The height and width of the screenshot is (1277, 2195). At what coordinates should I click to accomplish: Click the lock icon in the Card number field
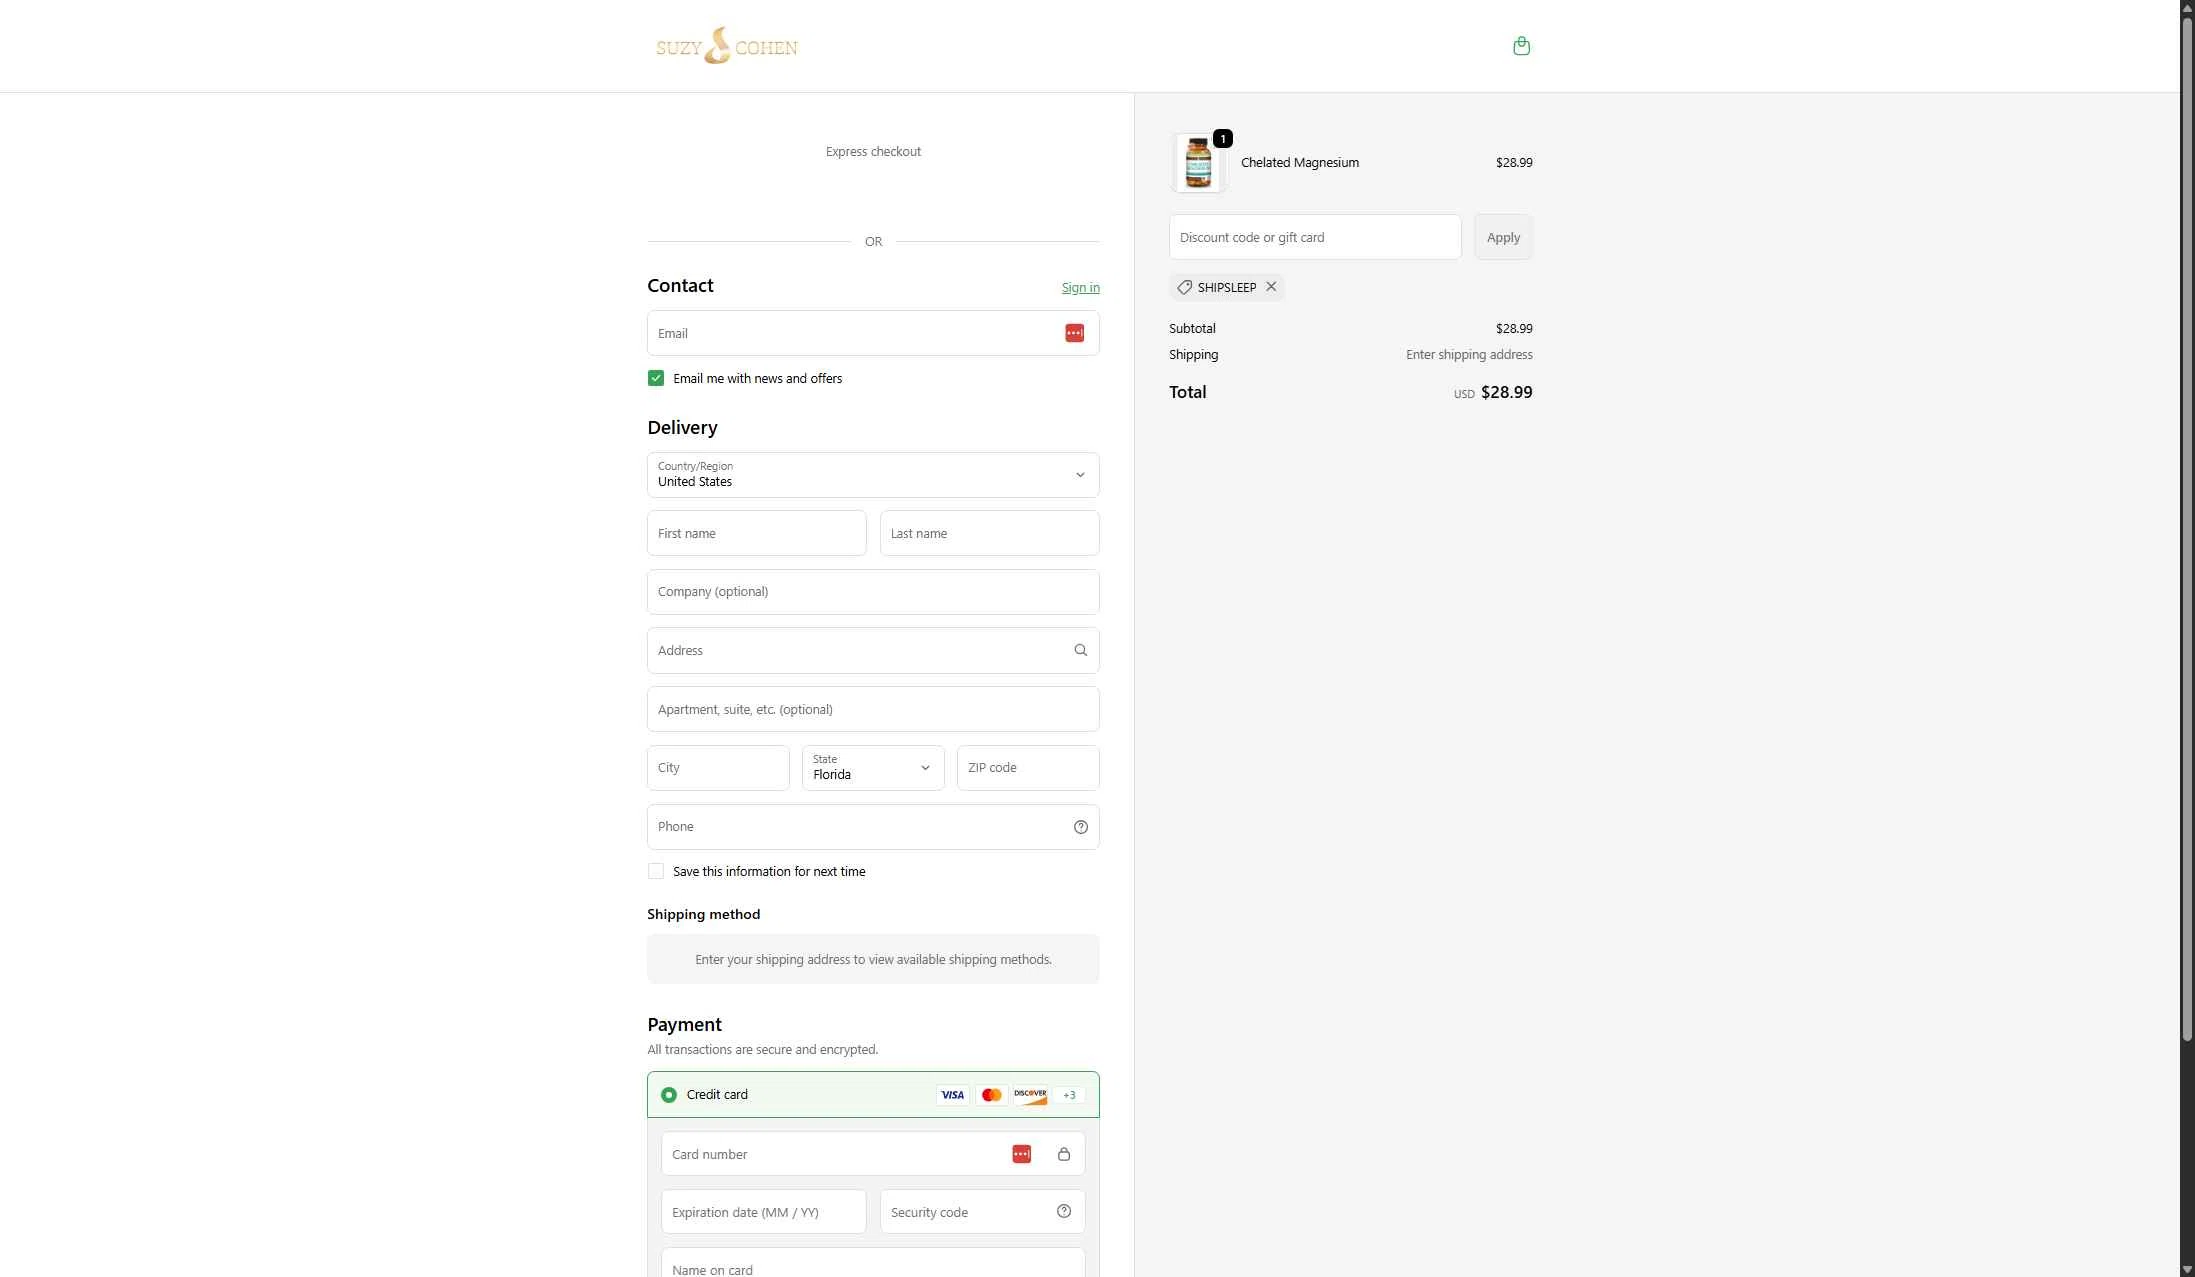1063,1154
